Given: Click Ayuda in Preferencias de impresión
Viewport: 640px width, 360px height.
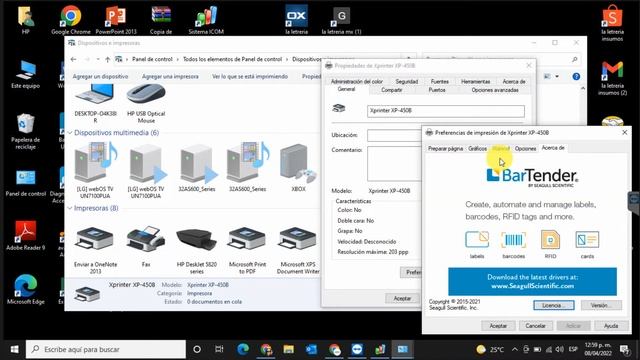Looking at the screenshot, I should coord(611,326).
